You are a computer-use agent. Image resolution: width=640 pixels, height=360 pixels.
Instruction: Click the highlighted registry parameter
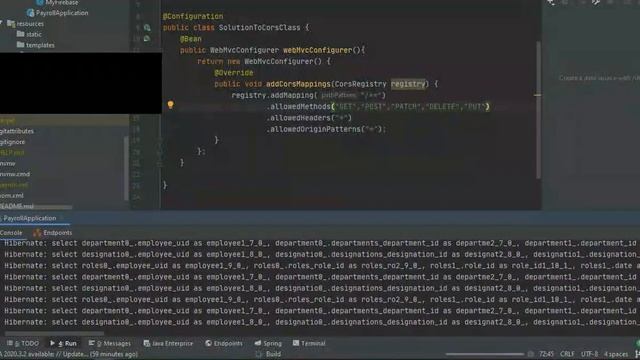pyautogui.click(x=408, y=84)
